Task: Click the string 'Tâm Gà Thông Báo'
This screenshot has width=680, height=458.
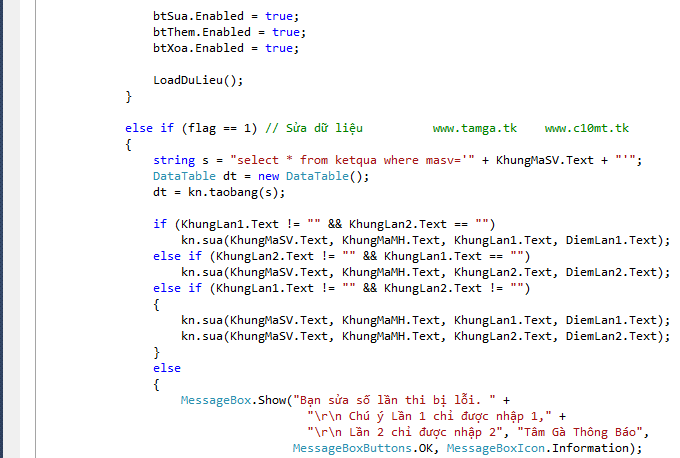Action: click(580, 432)
